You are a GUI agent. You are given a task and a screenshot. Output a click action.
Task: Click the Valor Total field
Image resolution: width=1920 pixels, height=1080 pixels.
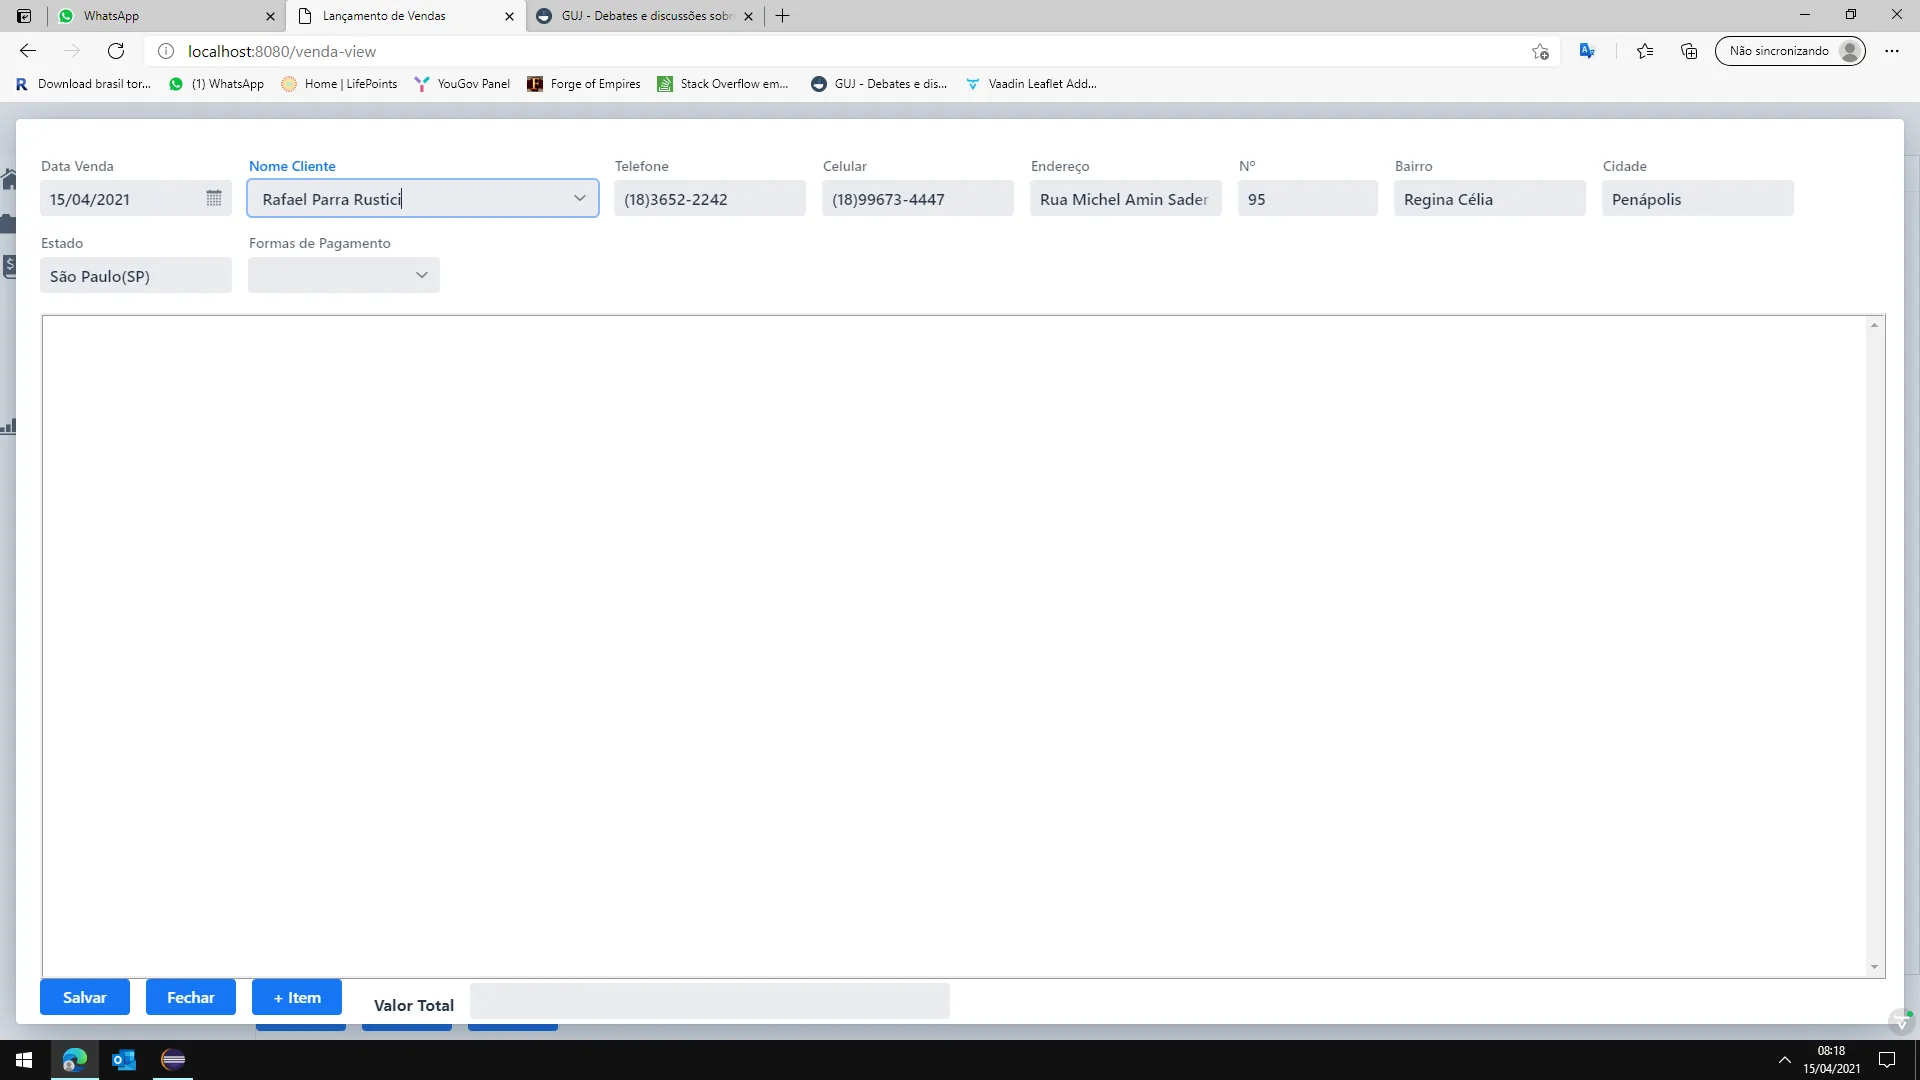point(709,1001)
